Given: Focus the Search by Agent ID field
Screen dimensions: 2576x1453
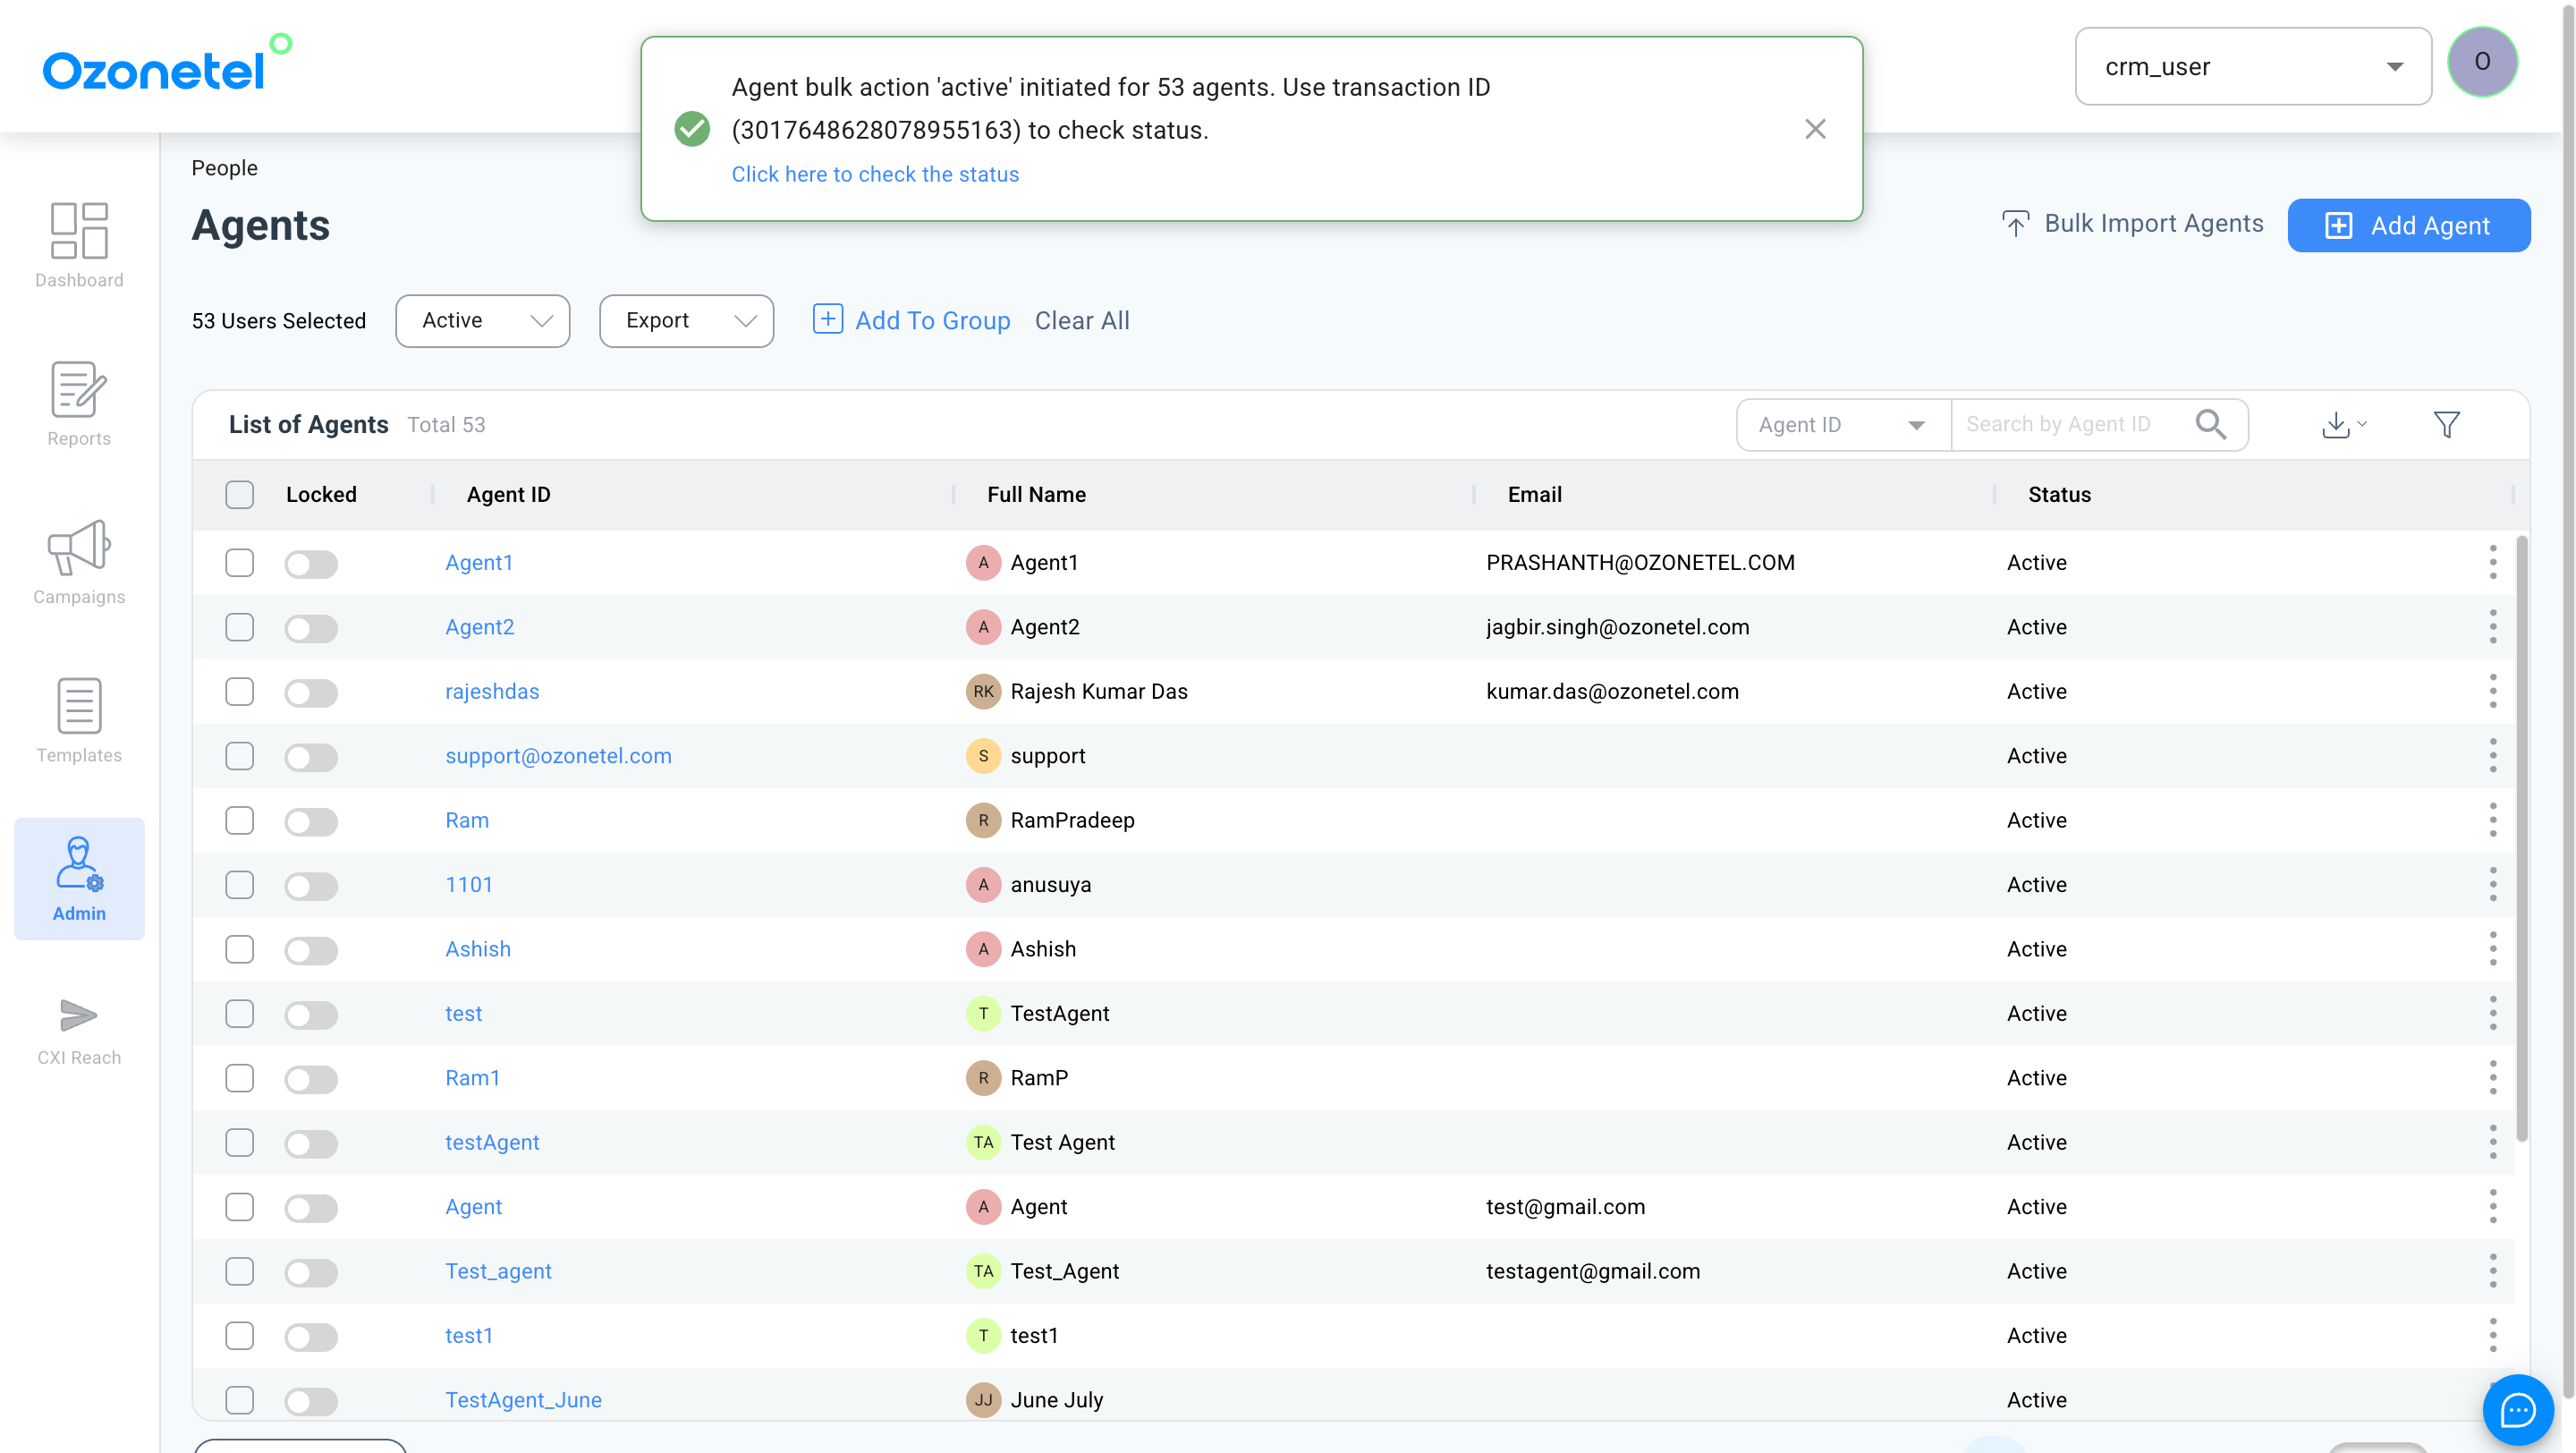Looking at the screenshot, I should tap(2070, 425).
